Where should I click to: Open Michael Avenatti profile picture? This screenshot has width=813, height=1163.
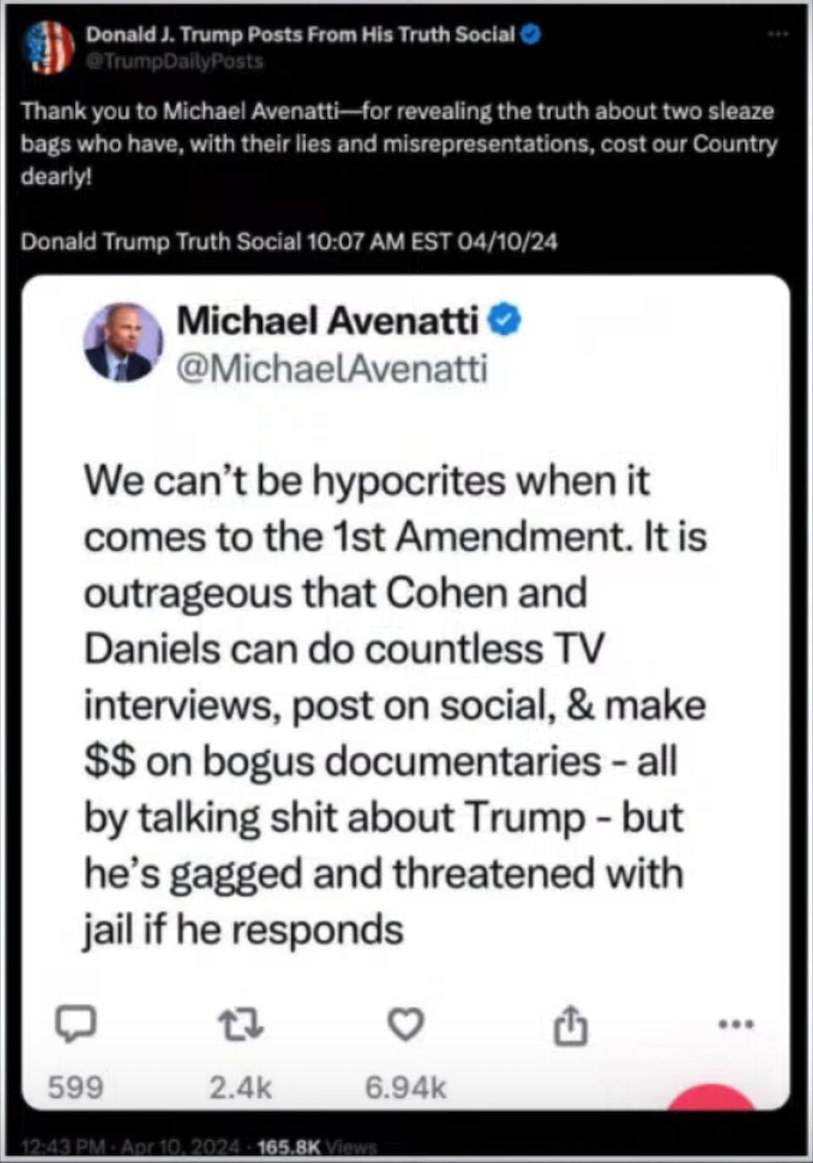(122, 343)
